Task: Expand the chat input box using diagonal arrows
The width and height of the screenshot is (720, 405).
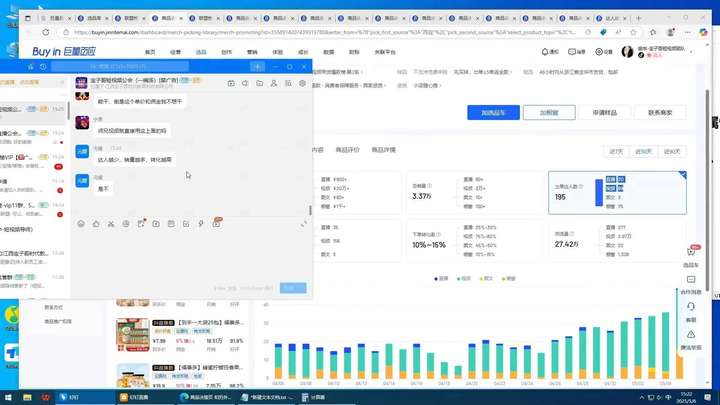Action: pos(304,224)
